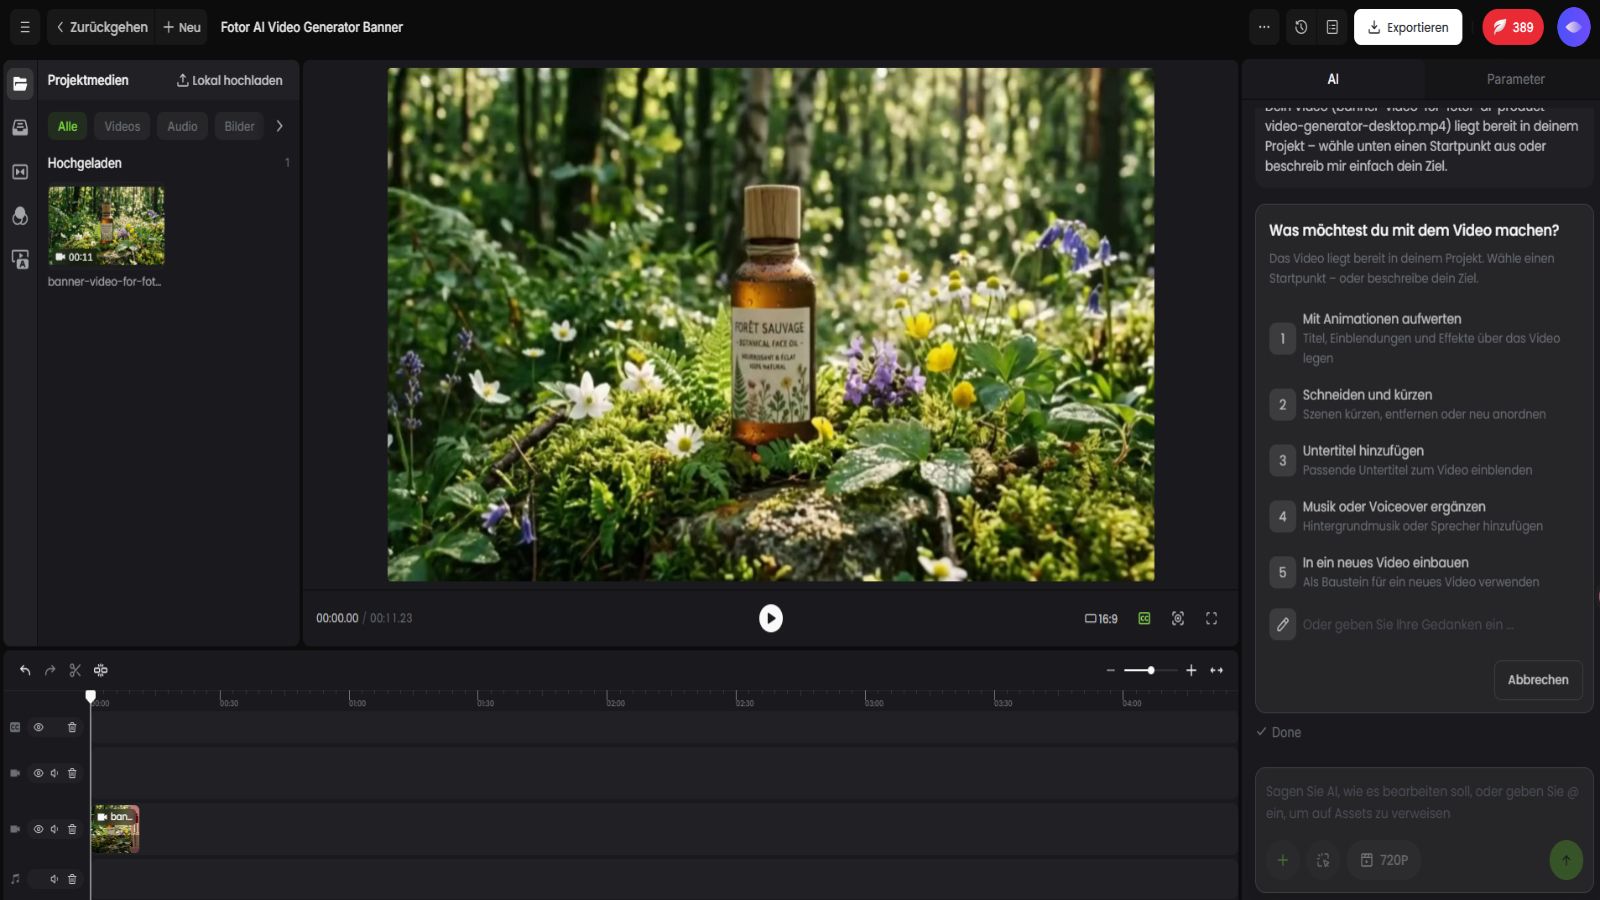The height and width of the screenshot is (900, 1600).
Task: Open the 720P resolution selector
Action: point(1384,860)
